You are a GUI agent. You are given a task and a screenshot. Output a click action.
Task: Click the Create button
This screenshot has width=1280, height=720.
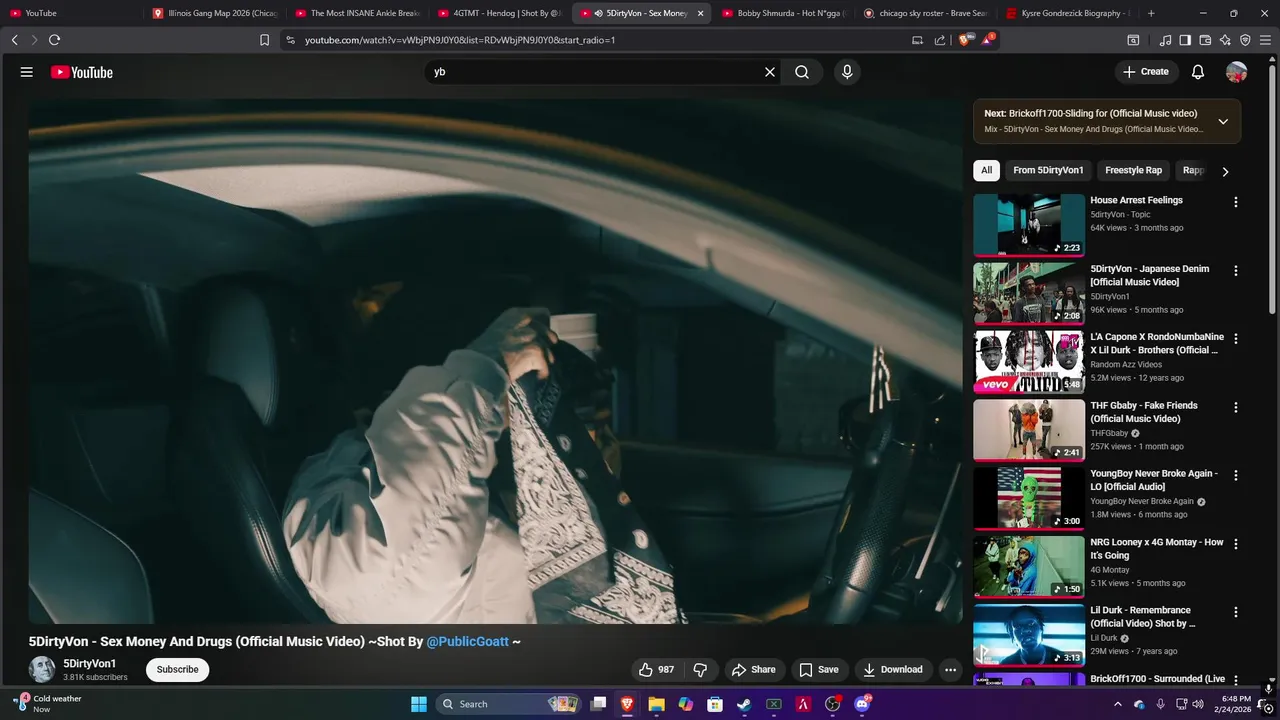[x=1146, y=72]
